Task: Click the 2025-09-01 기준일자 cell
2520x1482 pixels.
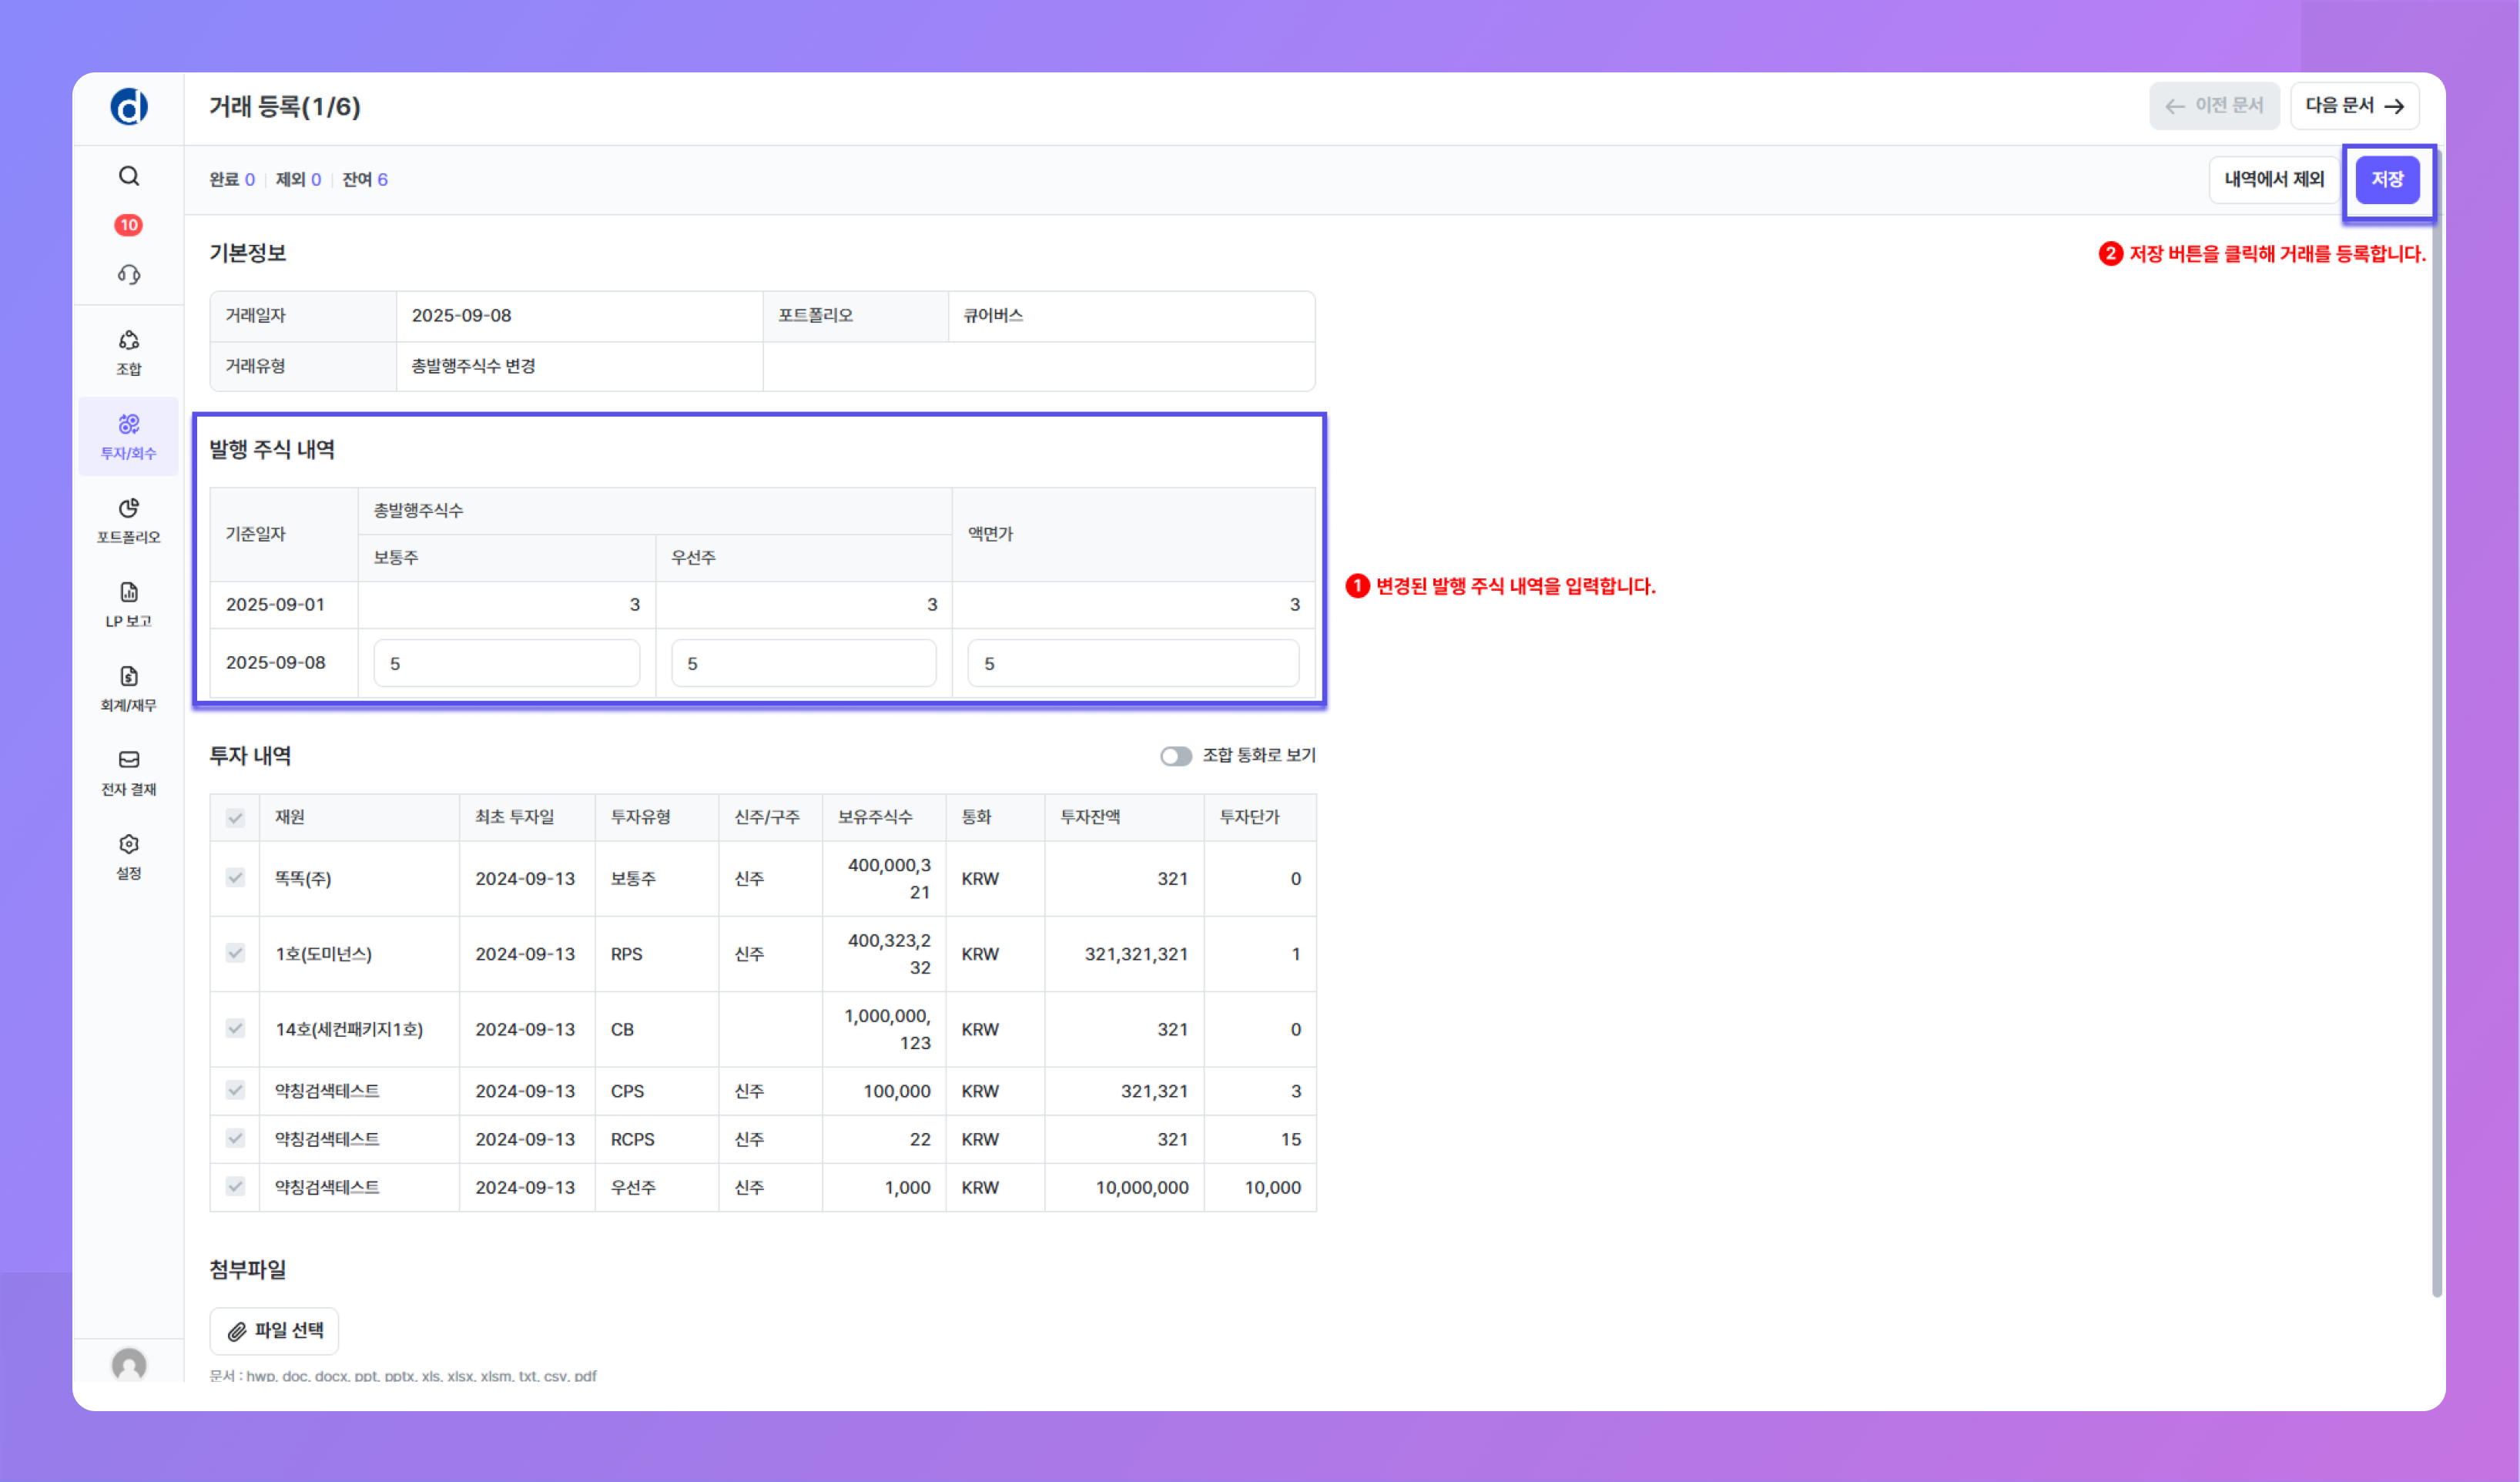Action: (284, 605)
